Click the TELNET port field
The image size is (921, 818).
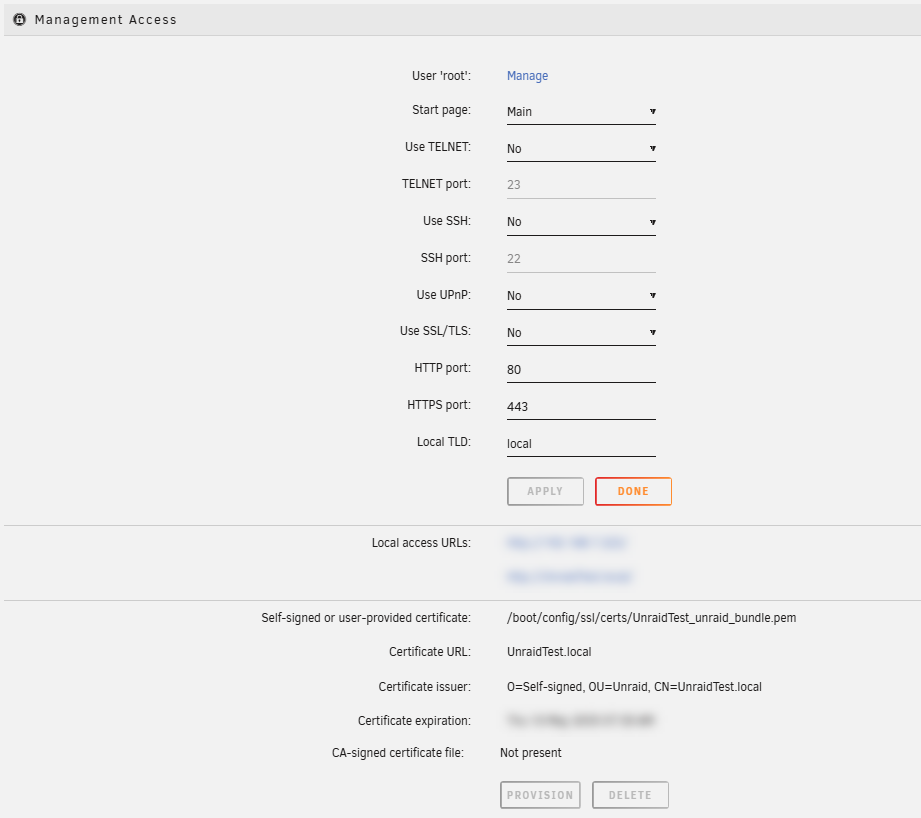pos(580,184)
